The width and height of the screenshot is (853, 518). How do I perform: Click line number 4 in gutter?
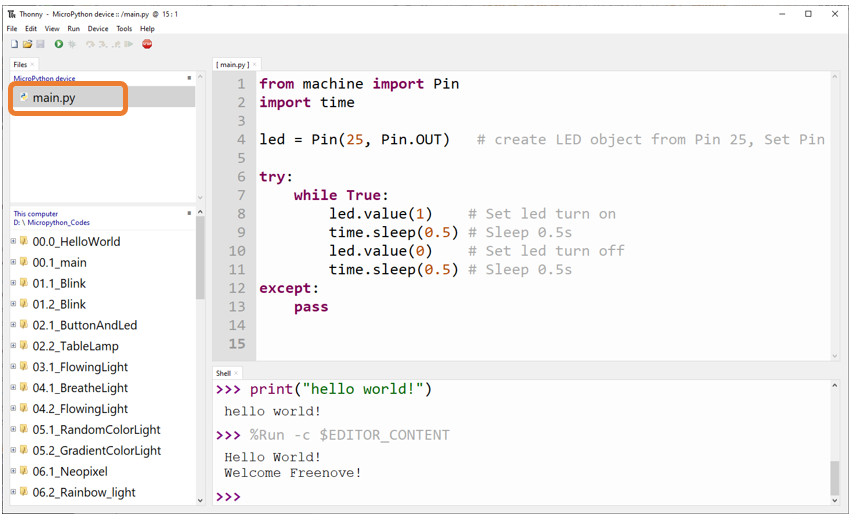(x=241, y=139)
